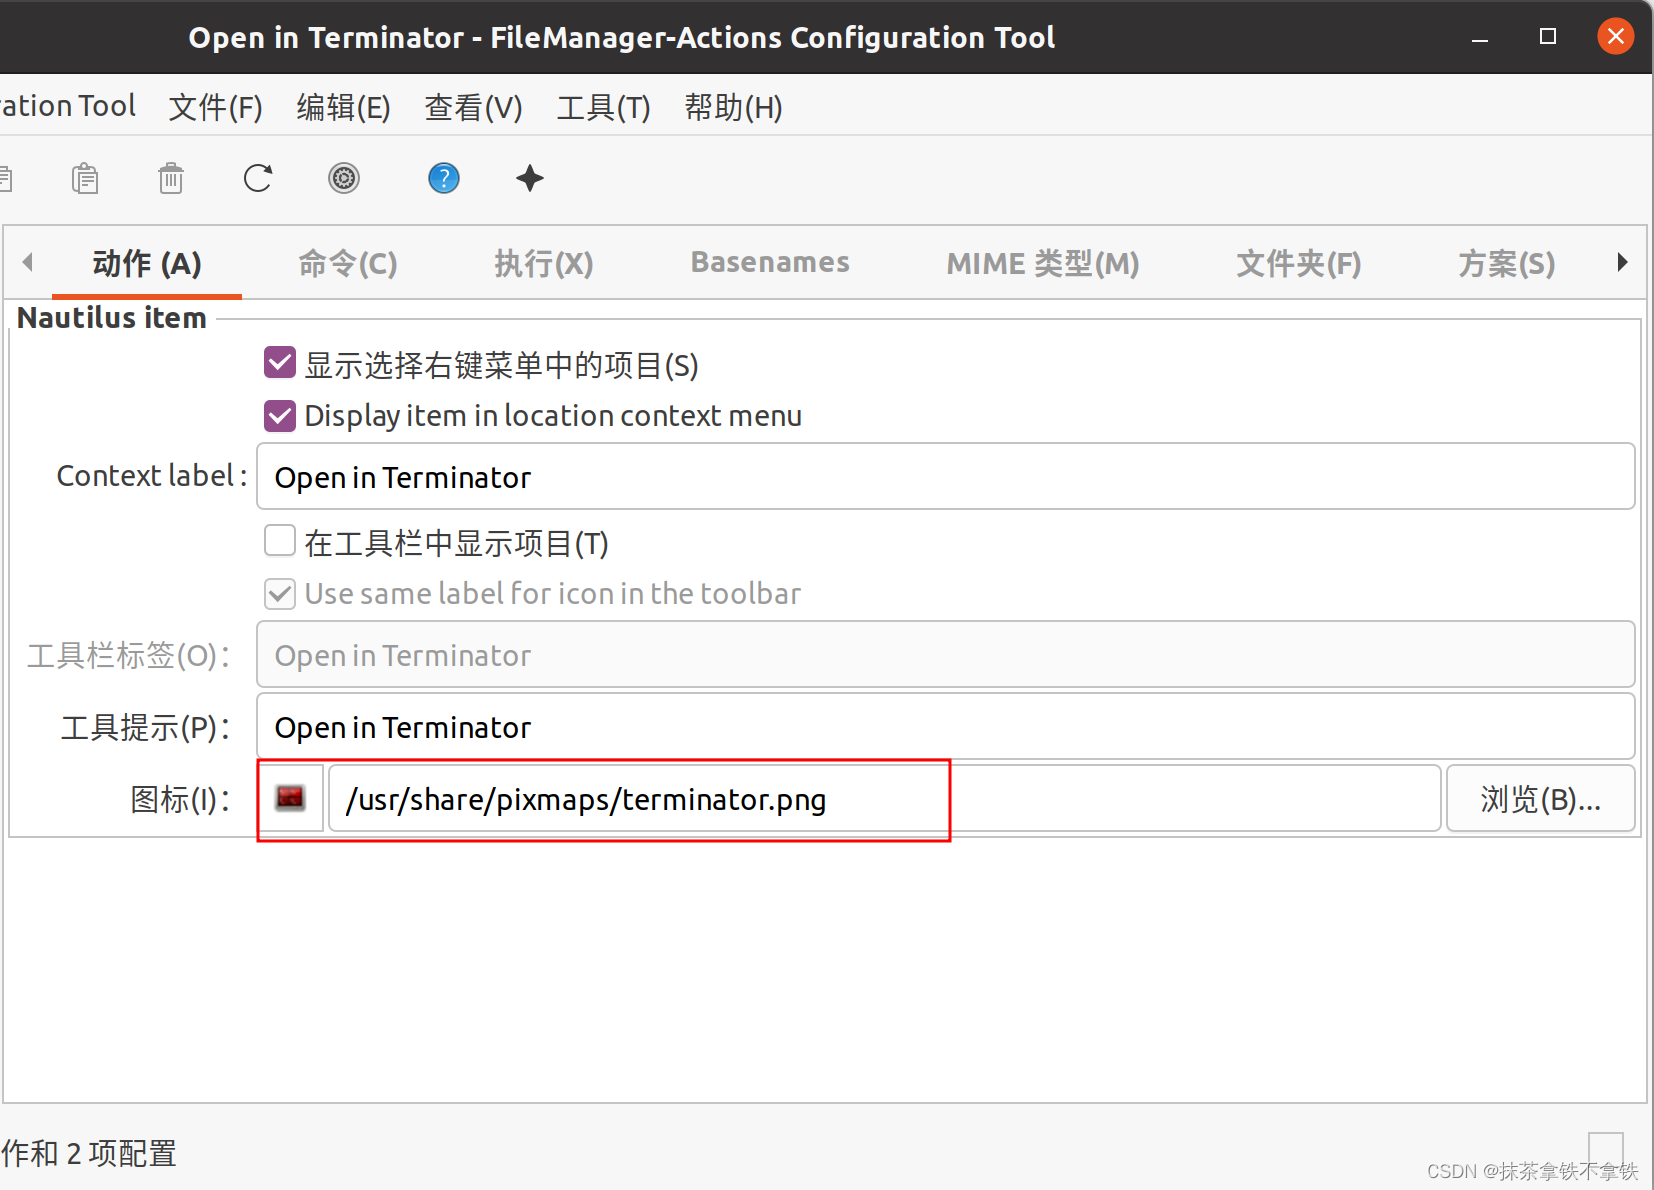
Task: Switch to the 方案(S) tab
Action: point(1507,264)
